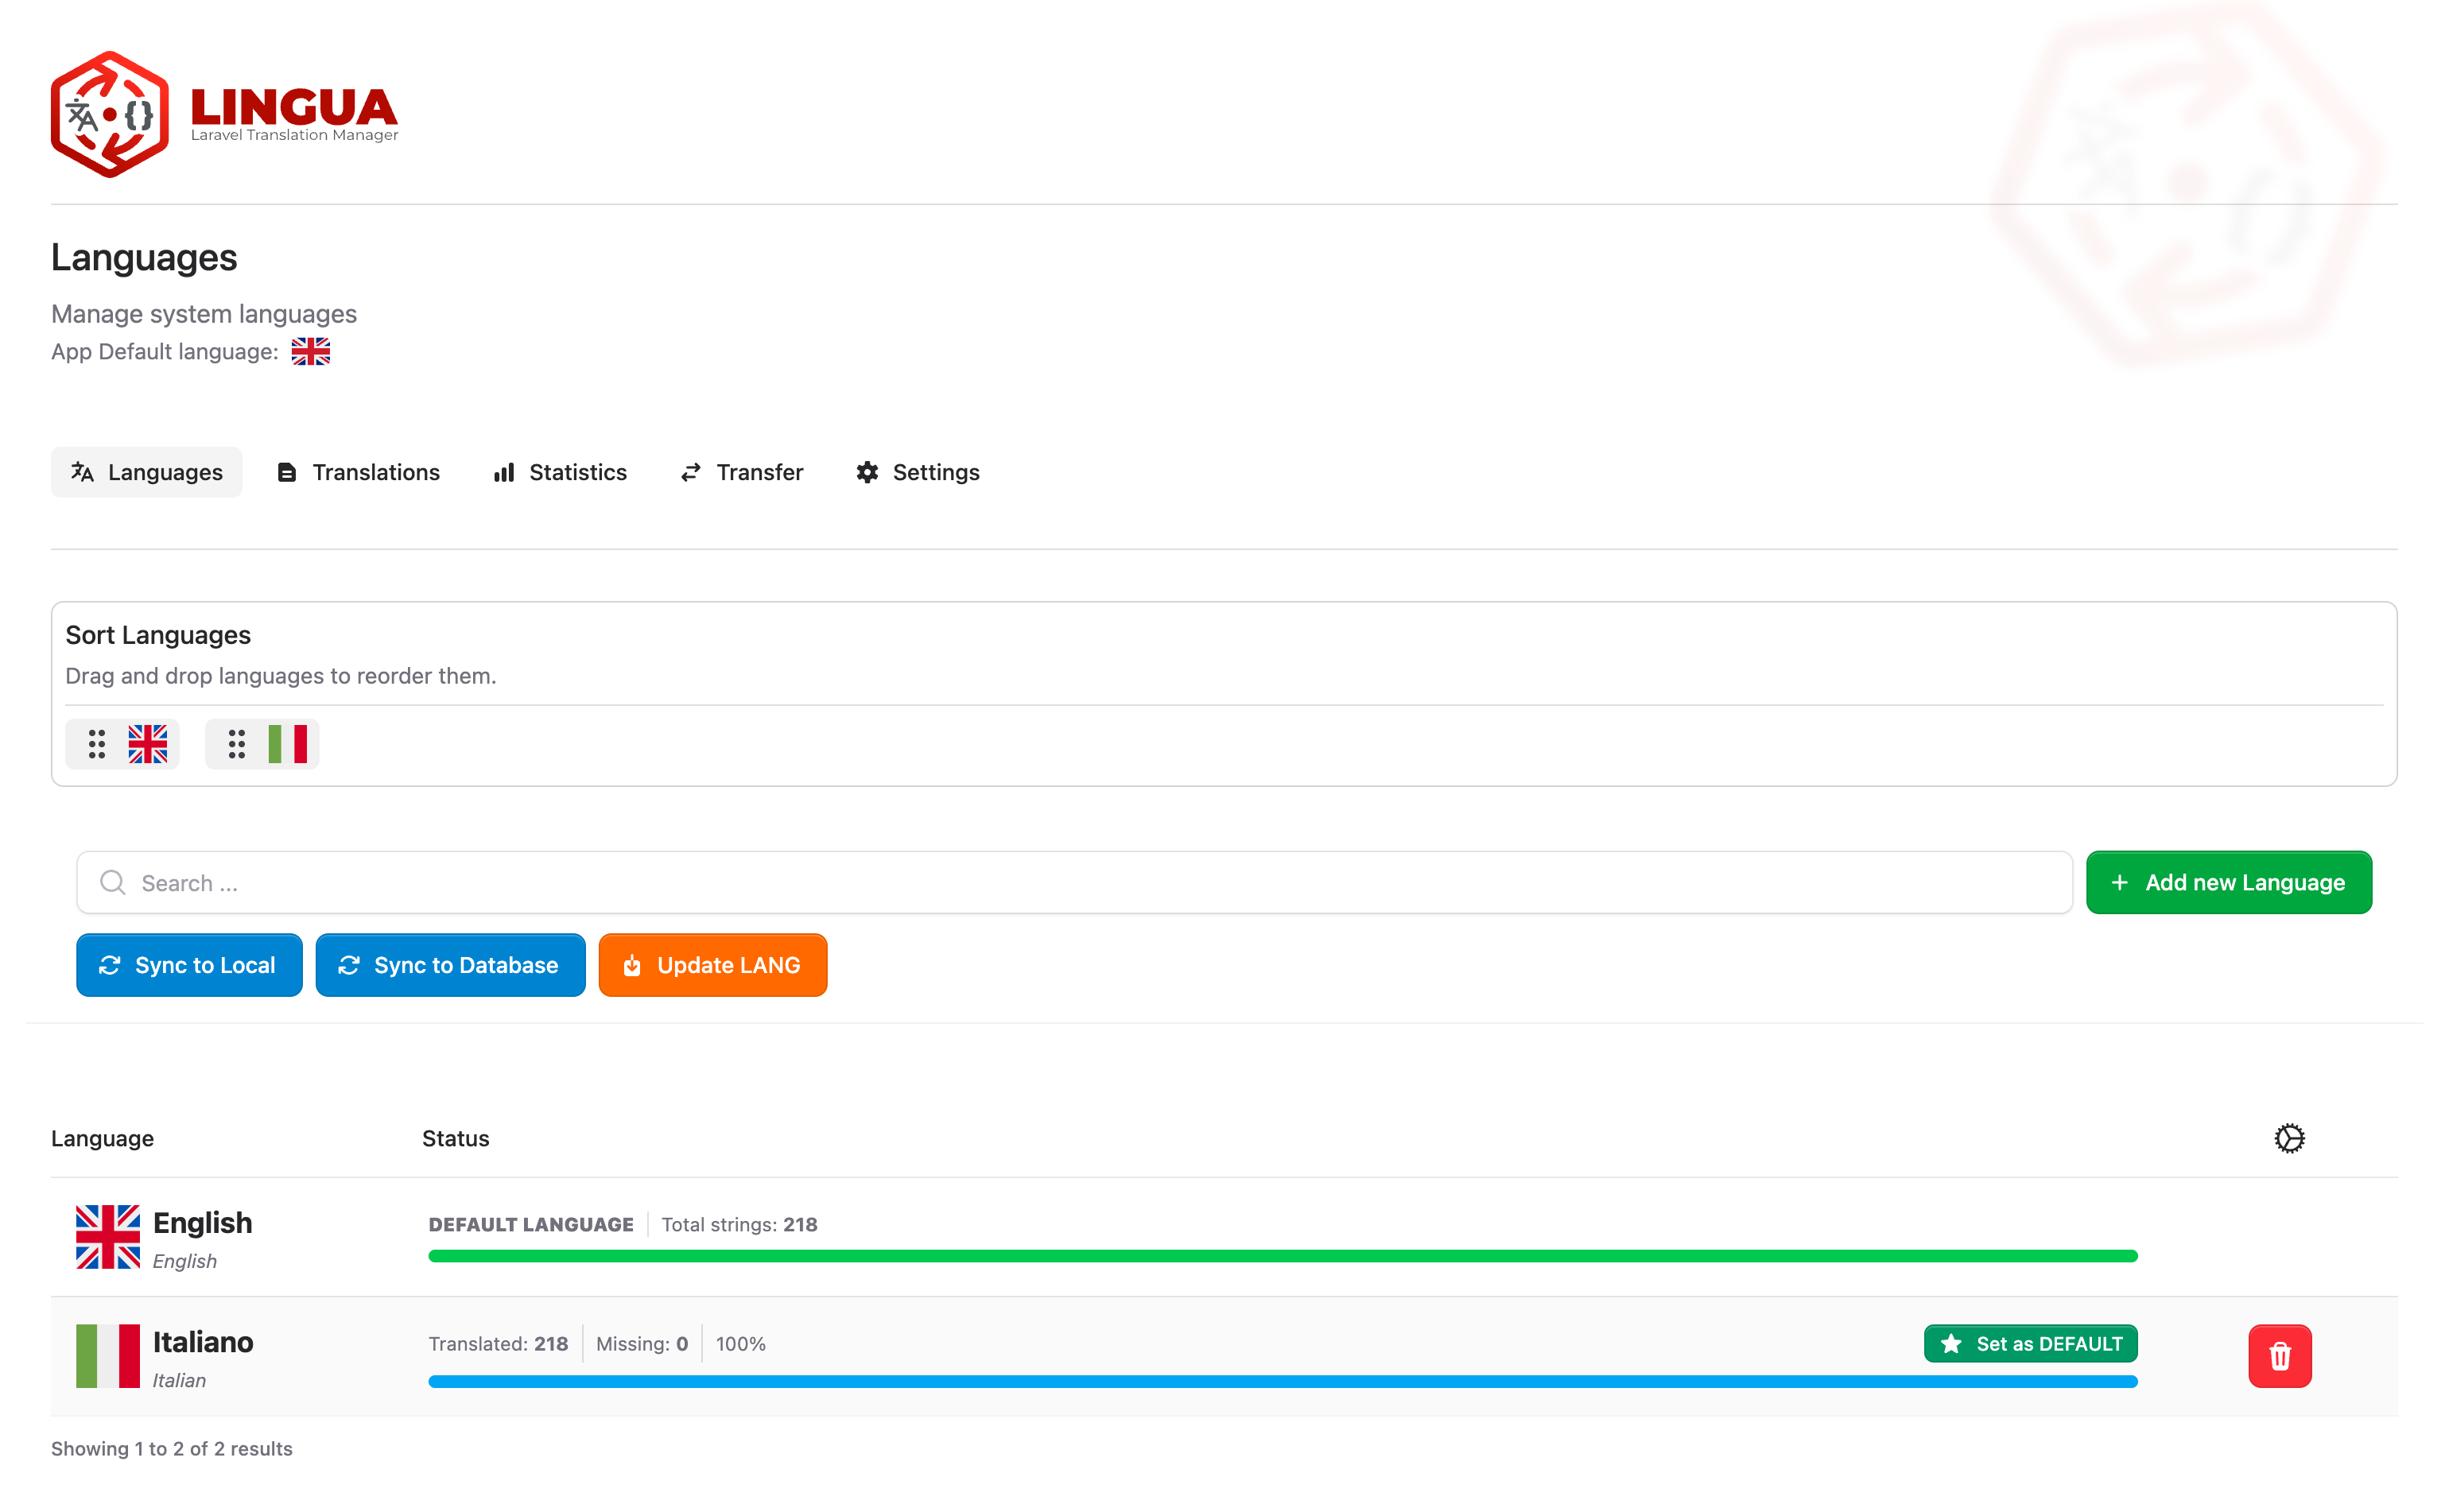Open the Settings tab
This screenshot has width=2449, height=1512.
(x=918, y=472)
